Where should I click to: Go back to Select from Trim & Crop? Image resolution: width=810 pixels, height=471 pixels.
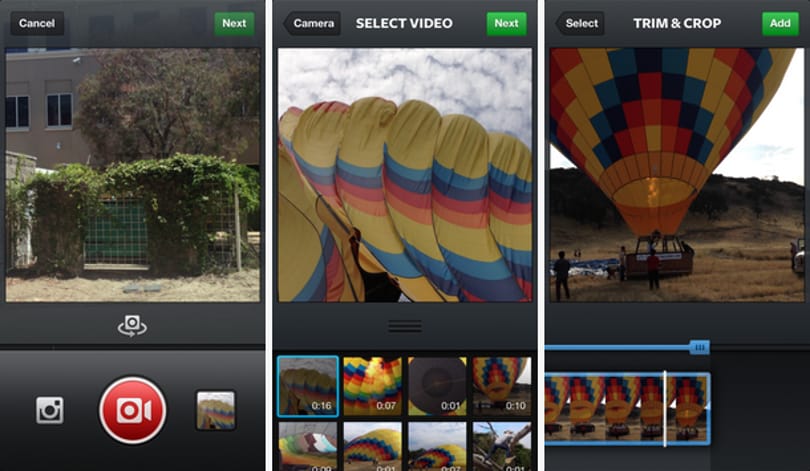pyautogui.click(x=580, y=23)
